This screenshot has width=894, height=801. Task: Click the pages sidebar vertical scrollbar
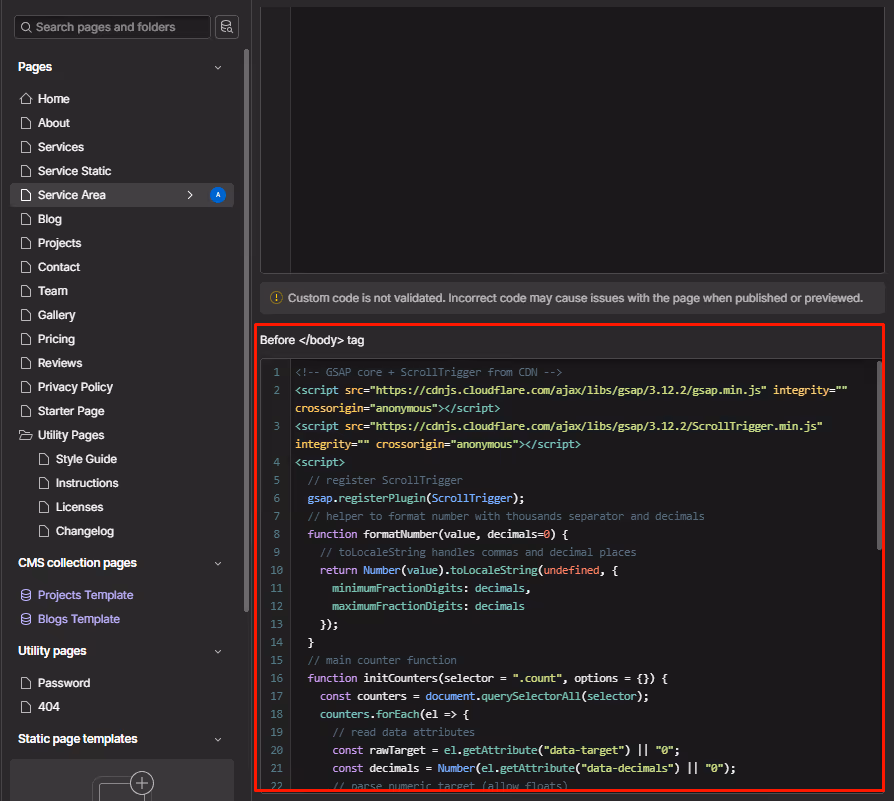(246, 331)
